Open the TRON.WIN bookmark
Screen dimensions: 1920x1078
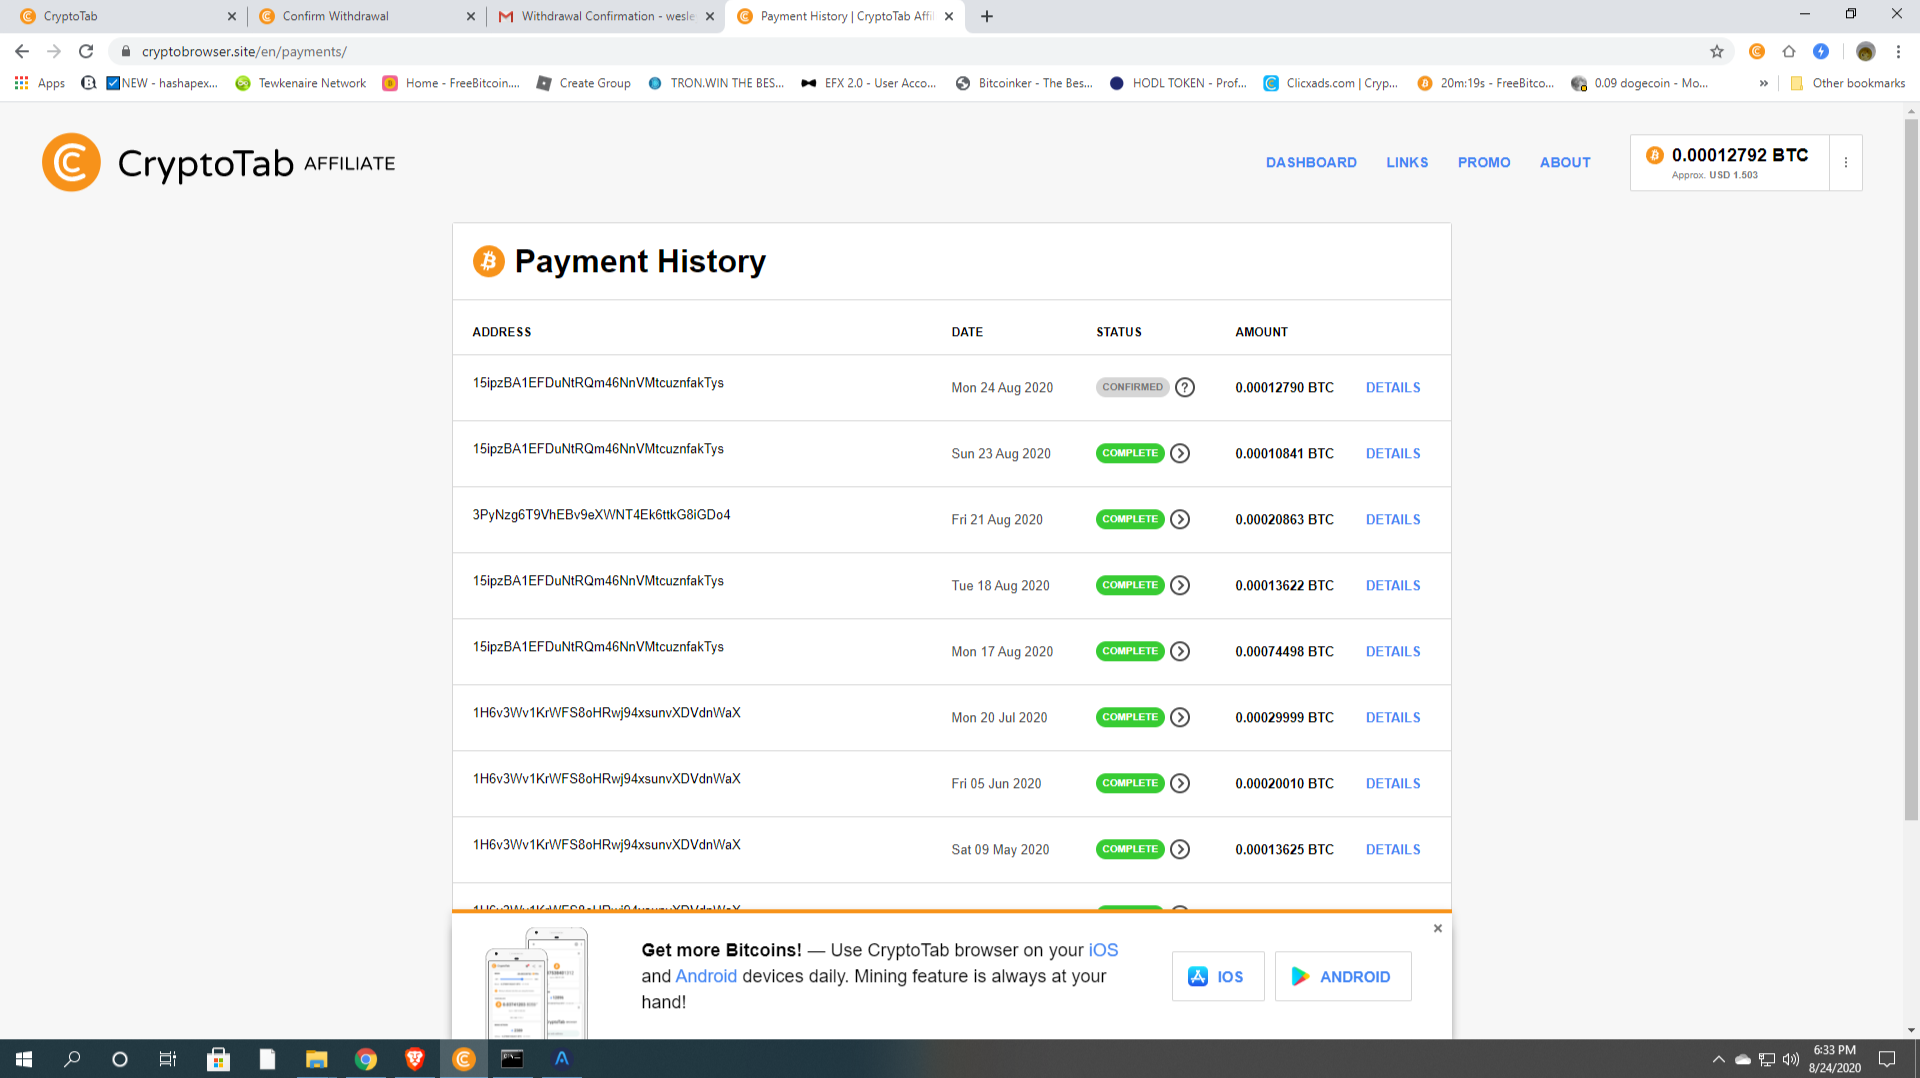coord(716,83)
